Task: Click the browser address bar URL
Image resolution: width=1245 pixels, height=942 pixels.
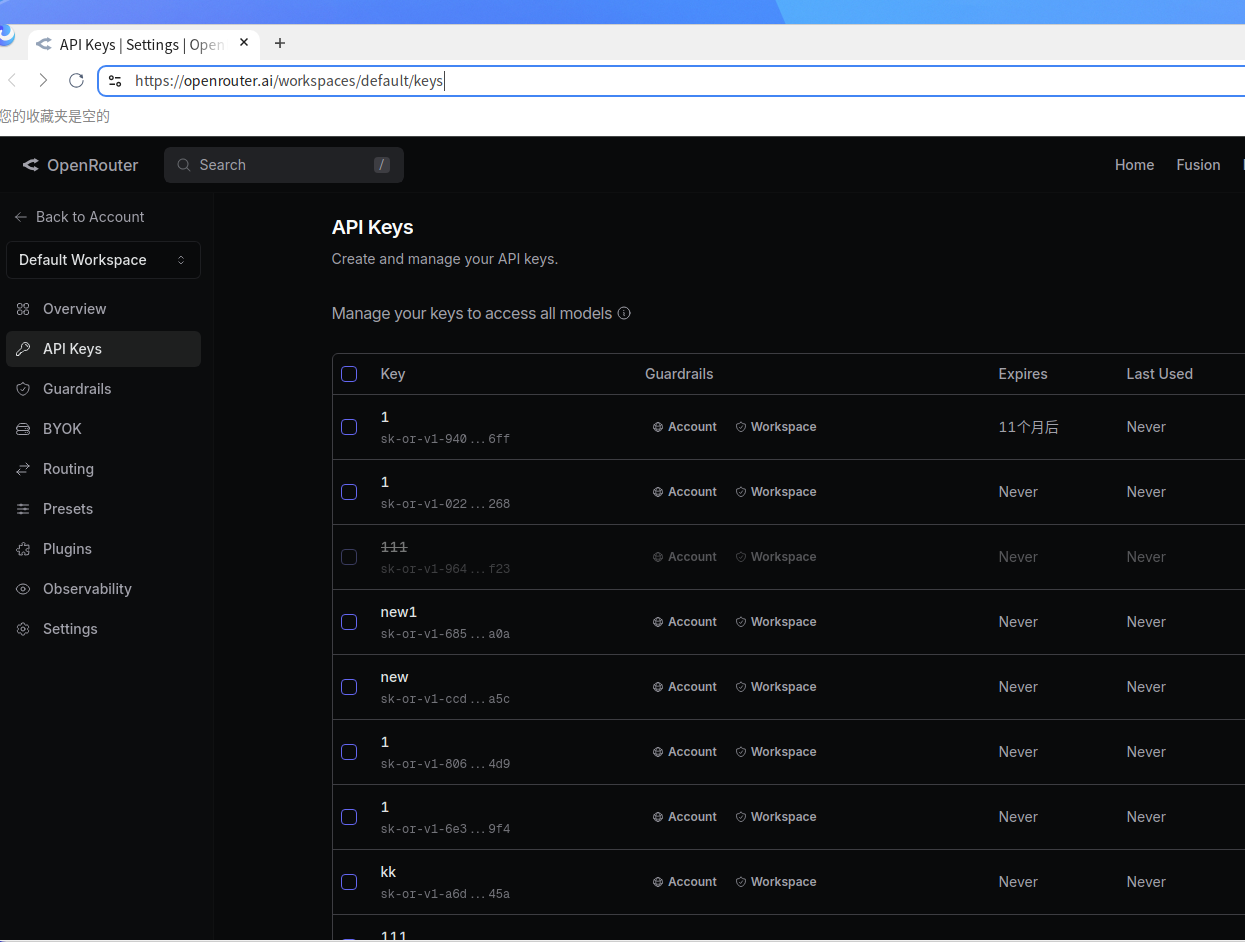Action: tap(289, 81)
